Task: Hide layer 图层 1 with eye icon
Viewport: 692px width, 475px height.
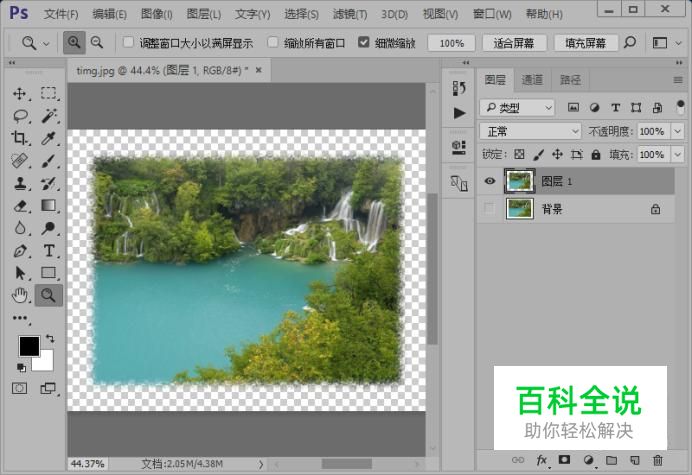Action: 489,181
